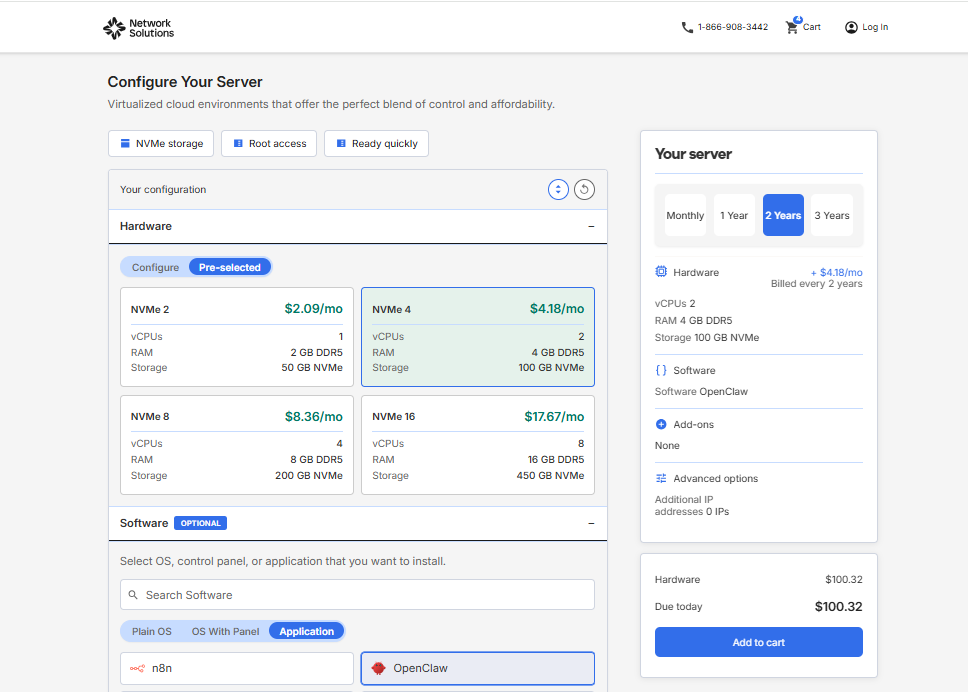Viewport: 968px width, 692px height.
Task: Open the shopping cart icon
Action: (x=793, y=27)
